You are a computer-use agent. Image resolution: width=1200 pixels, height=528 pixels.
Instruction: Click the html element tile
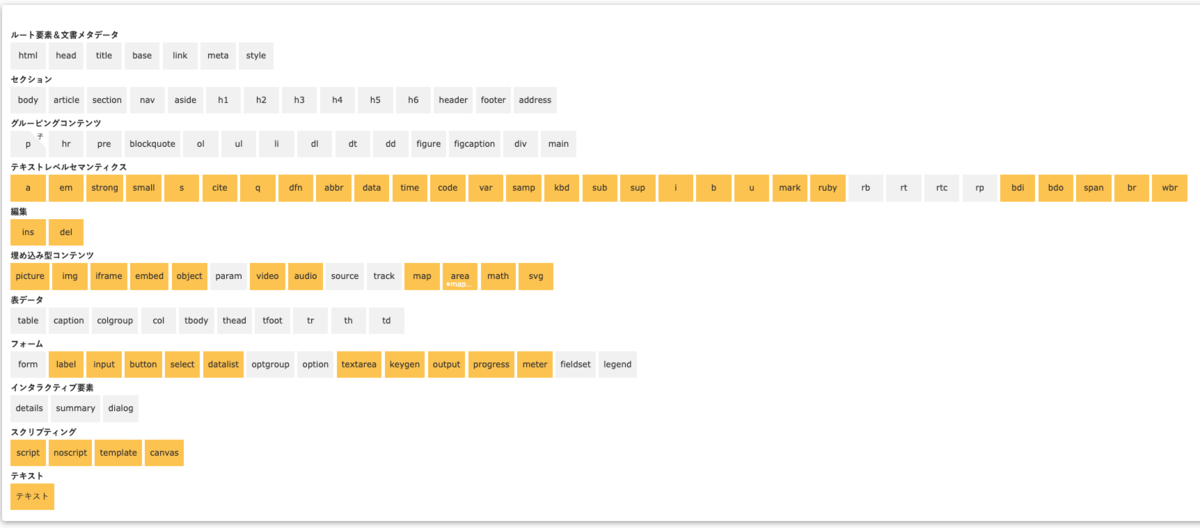[x=28, y=56]
